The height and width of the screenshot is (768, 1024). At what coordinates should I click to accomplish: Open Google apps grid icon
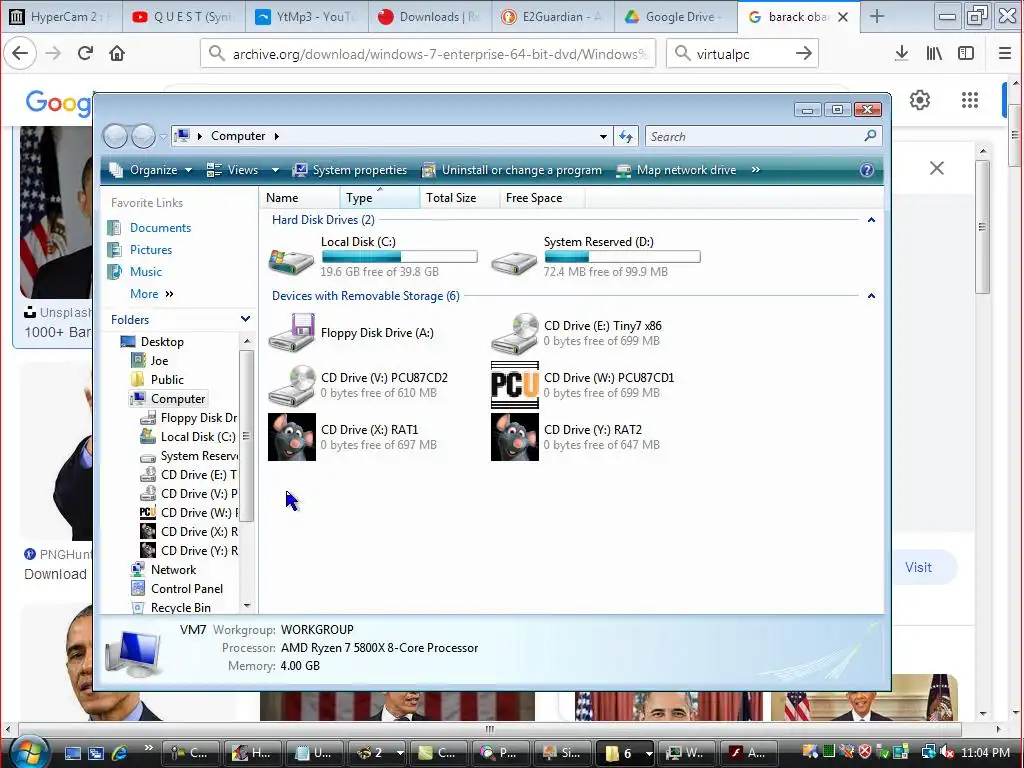970,100
